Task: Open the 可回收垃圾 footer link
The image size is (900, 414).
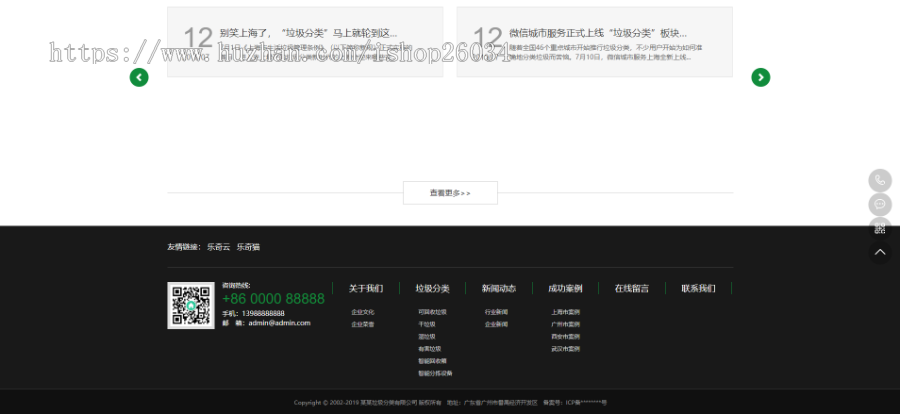Action: coord(432,312)
